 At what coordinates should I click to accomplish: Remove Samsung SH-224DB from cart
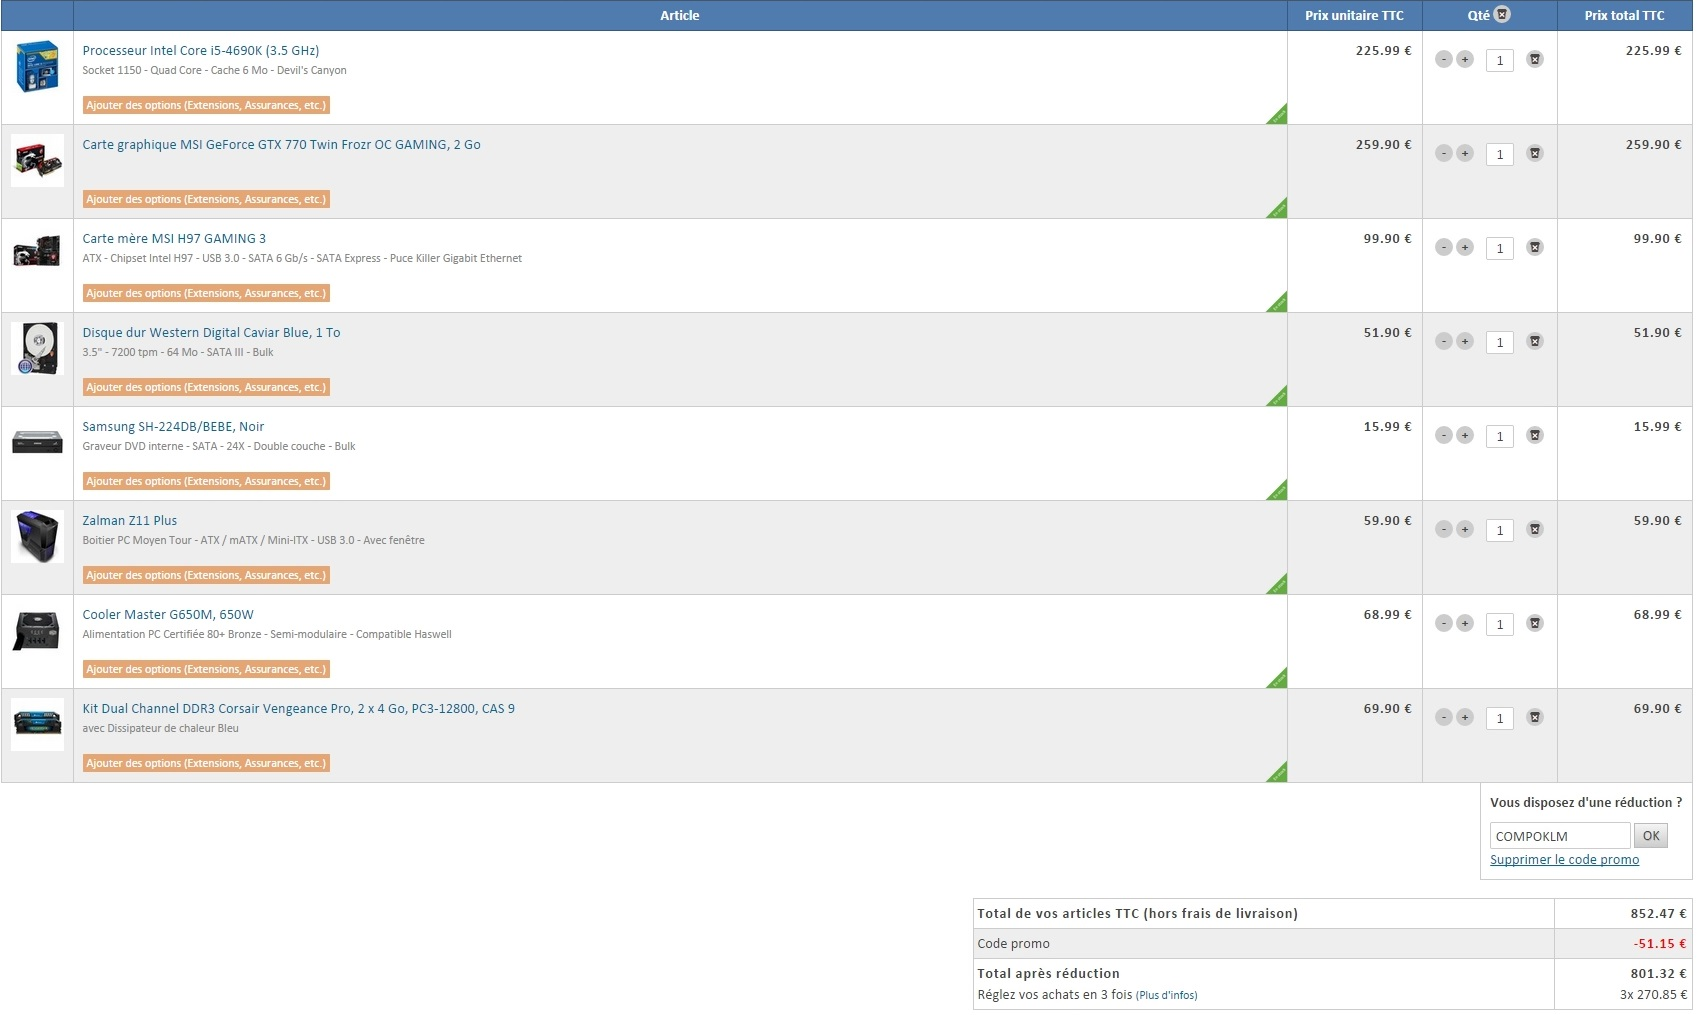click(1535, 436)
